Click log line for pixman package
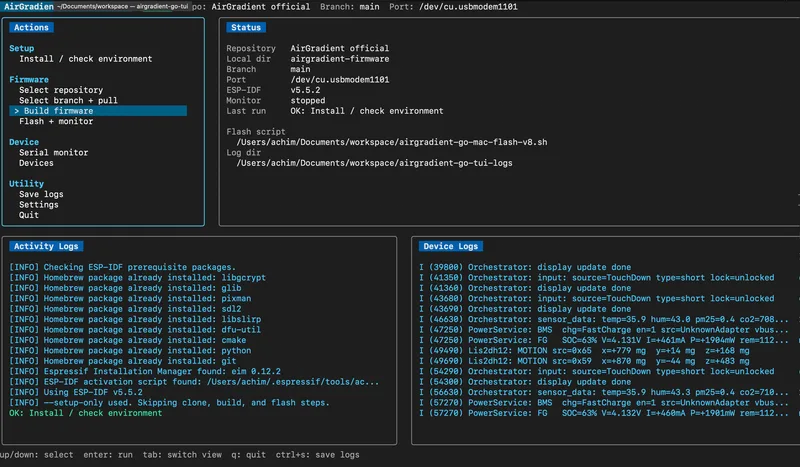This screenshot has height=467, width=800. 130,299
